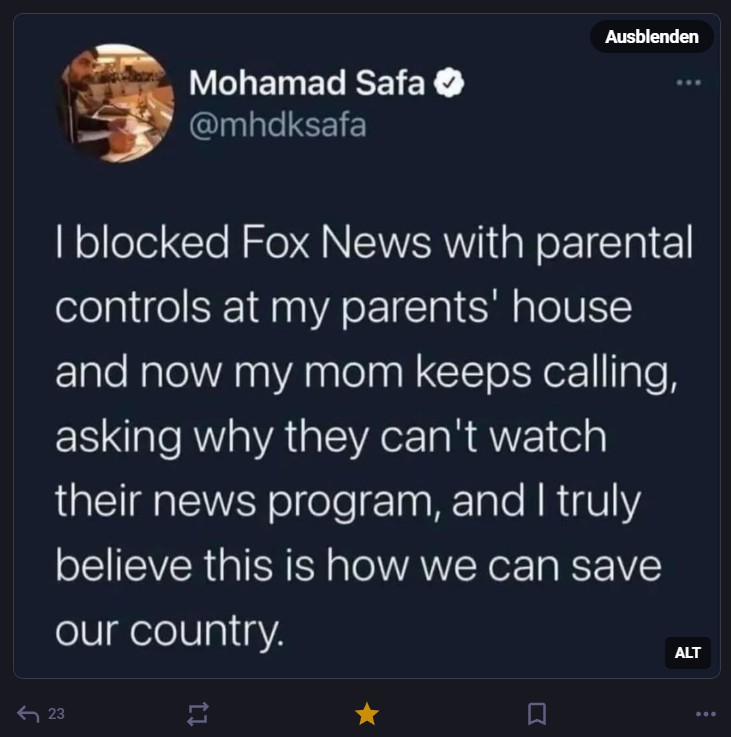Boost the post with the repeat arrows icon

197,713
